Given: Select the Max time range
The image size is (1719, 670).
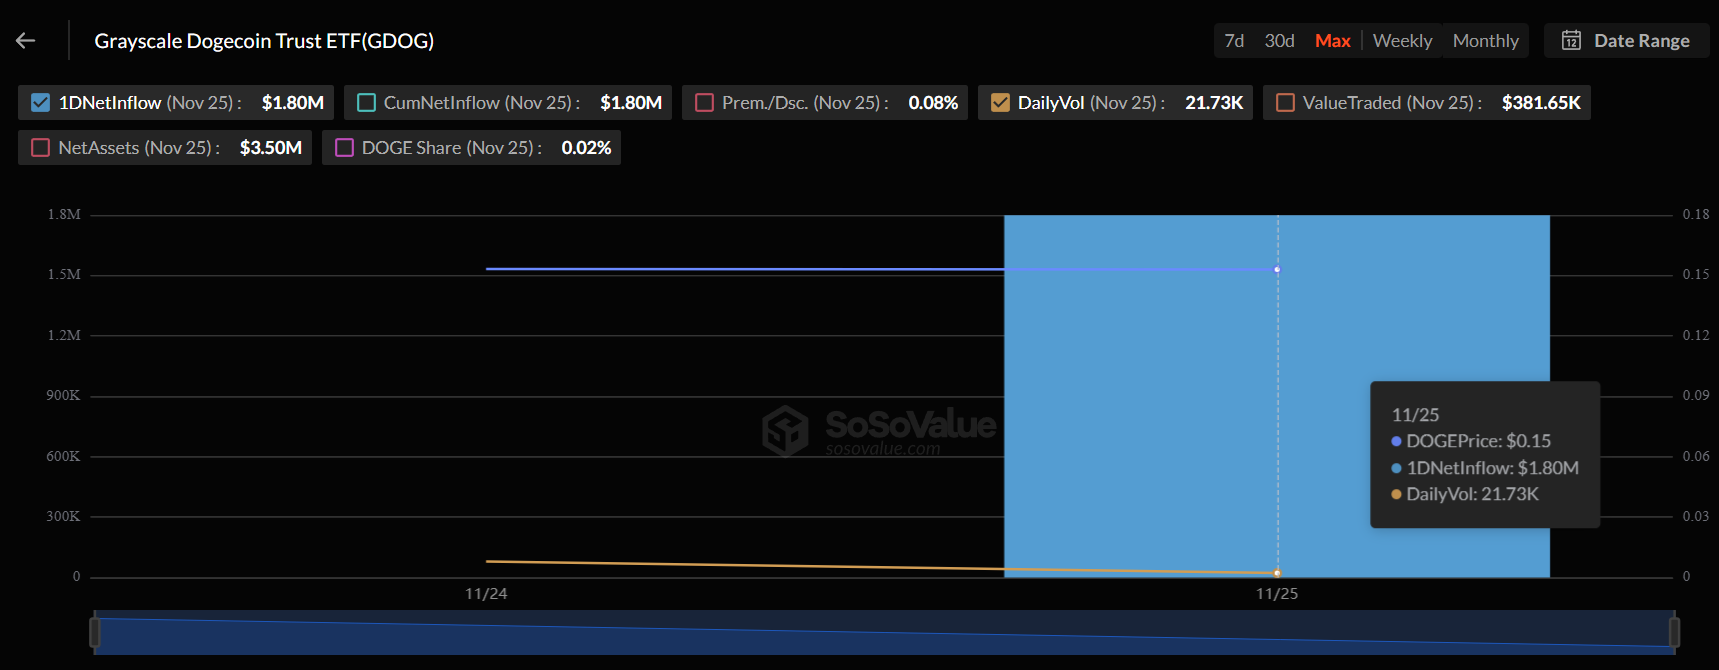Looking at the screenshot, I should pyautogui.click(x=1332, y=41).
